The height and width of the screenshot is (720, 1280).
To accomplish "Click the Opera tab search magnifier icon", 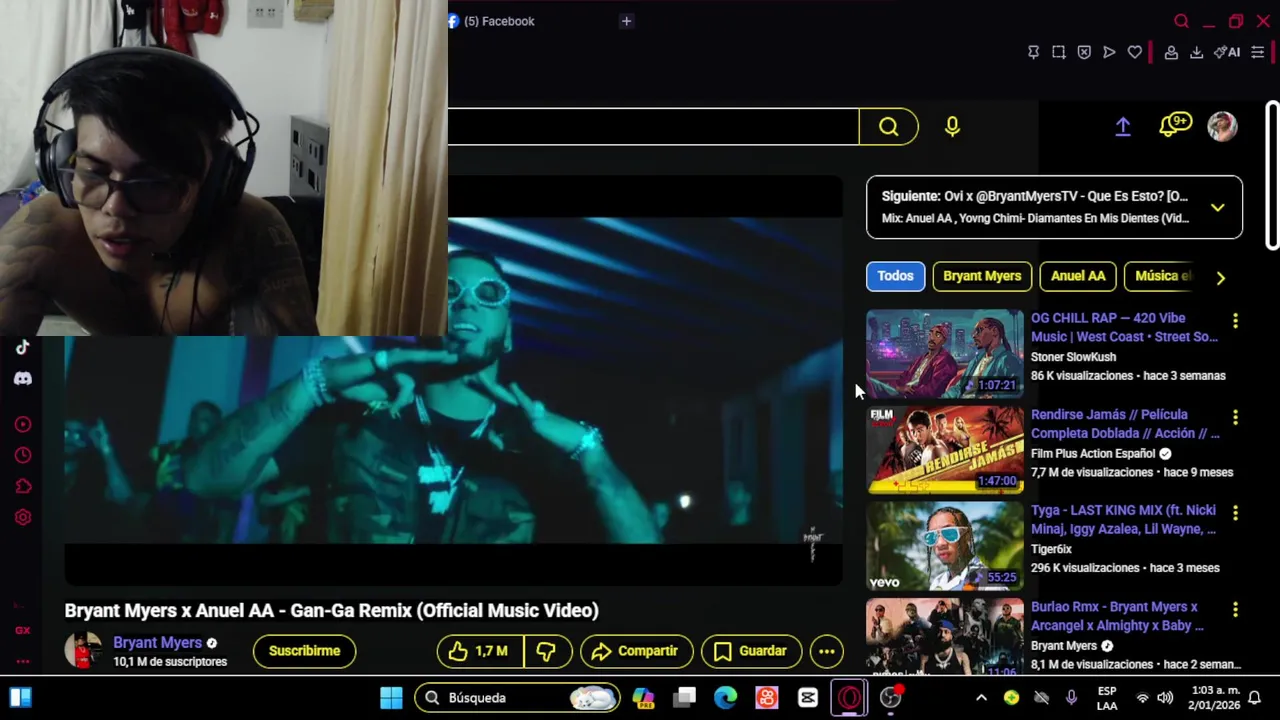I will click(x=1182, y=21).
